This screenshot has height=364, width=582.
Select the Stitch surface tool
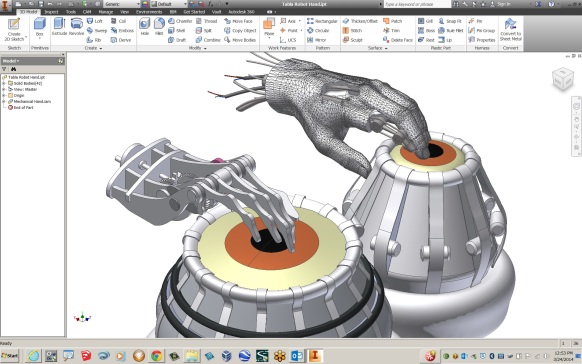coord(352,30)
